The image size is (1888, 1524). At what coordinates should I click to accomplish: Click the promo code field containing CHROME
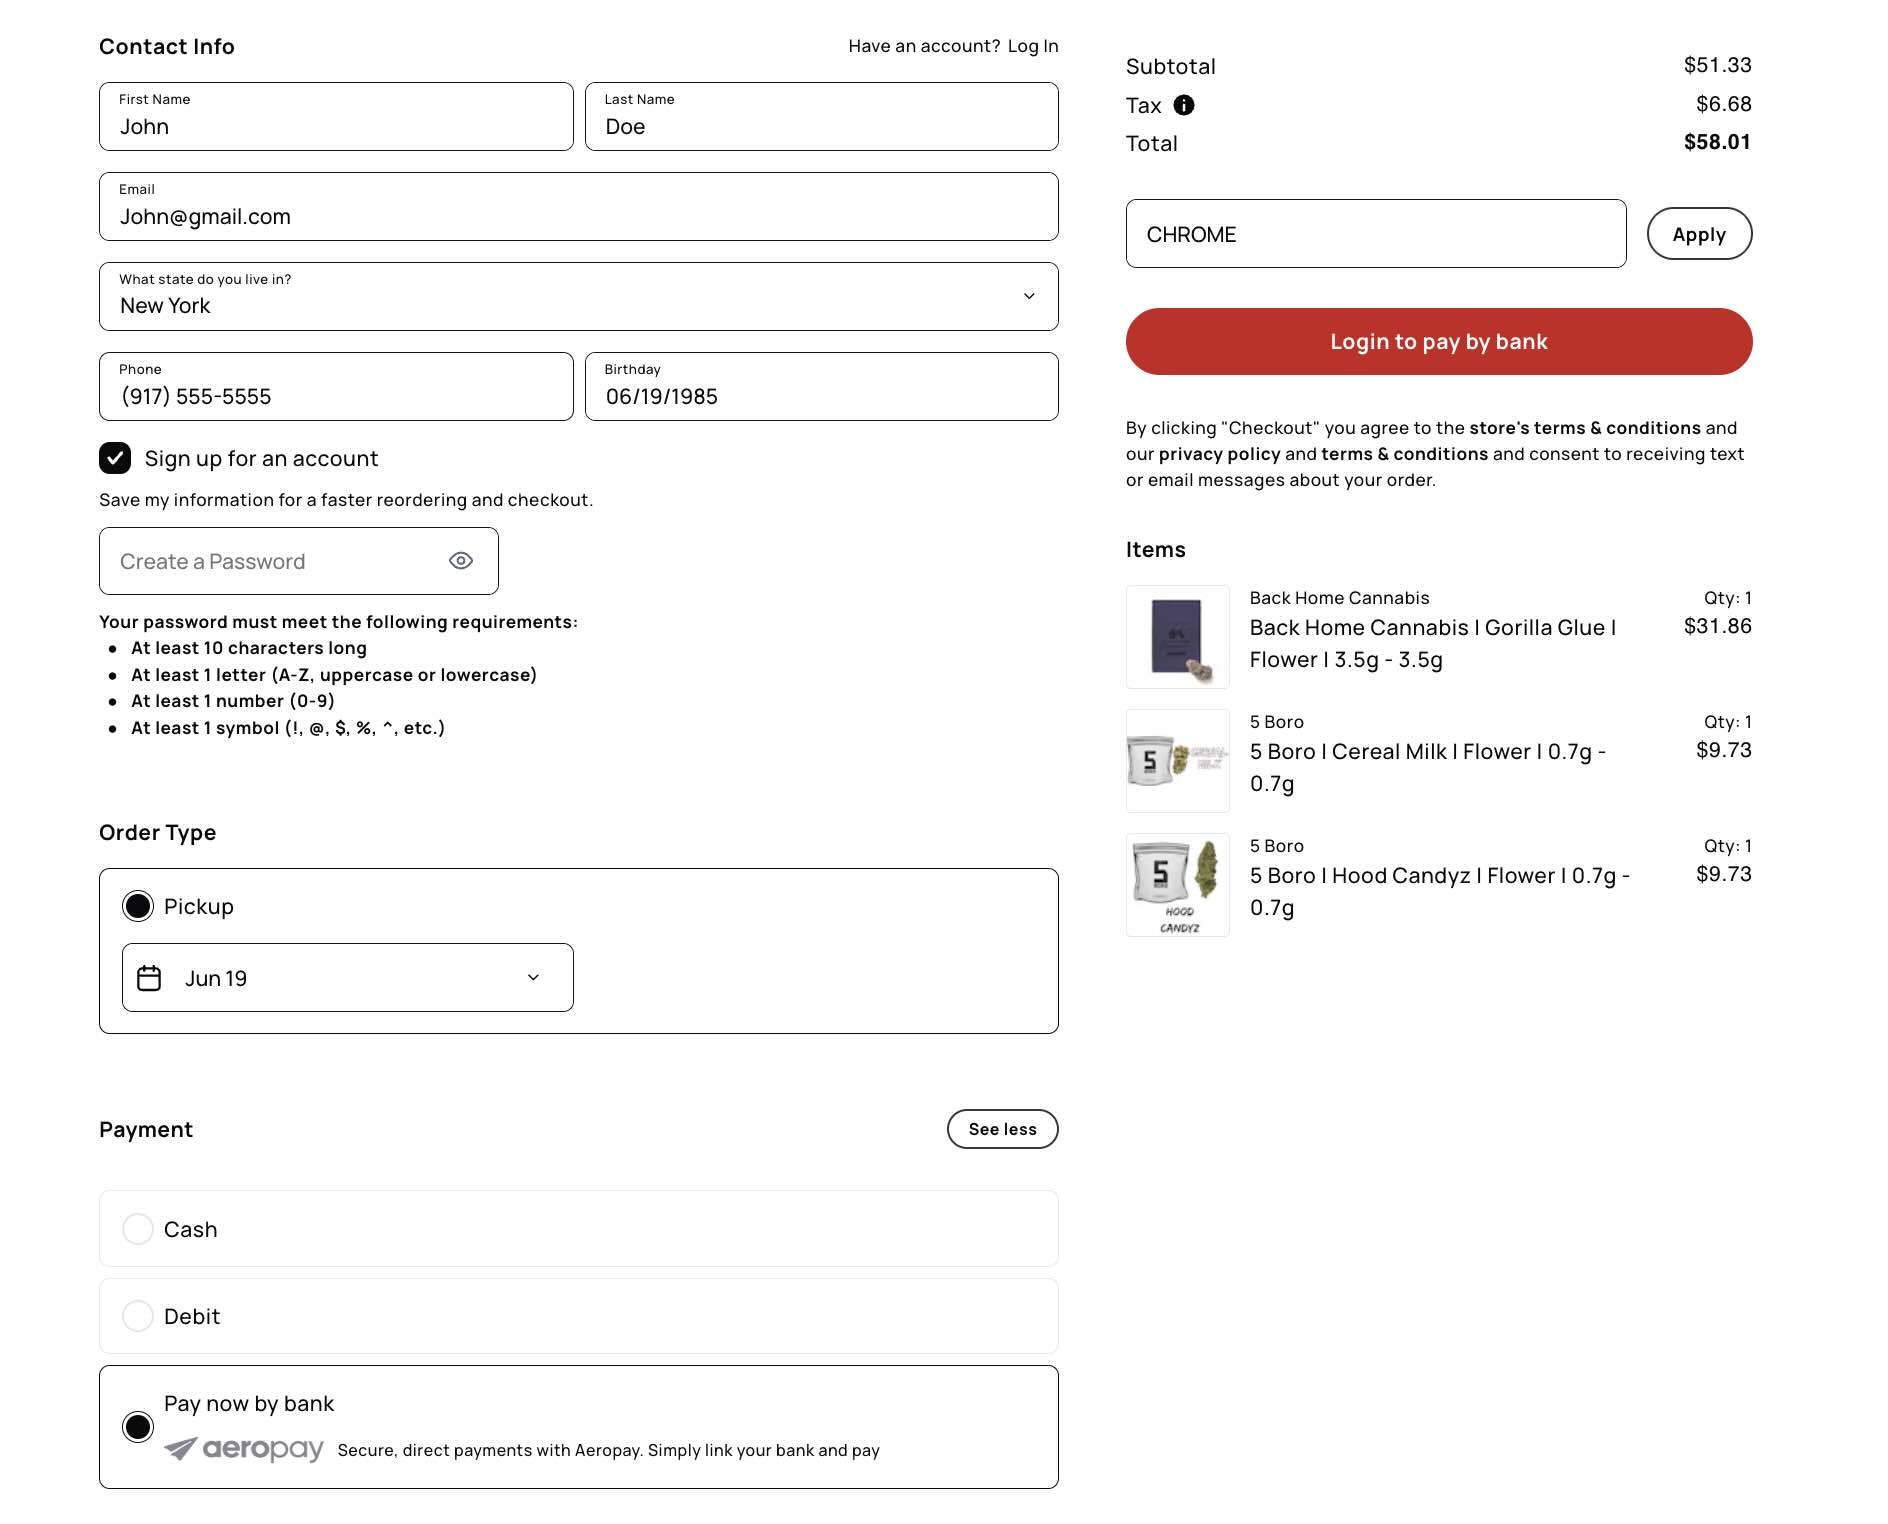[1376, 234]
